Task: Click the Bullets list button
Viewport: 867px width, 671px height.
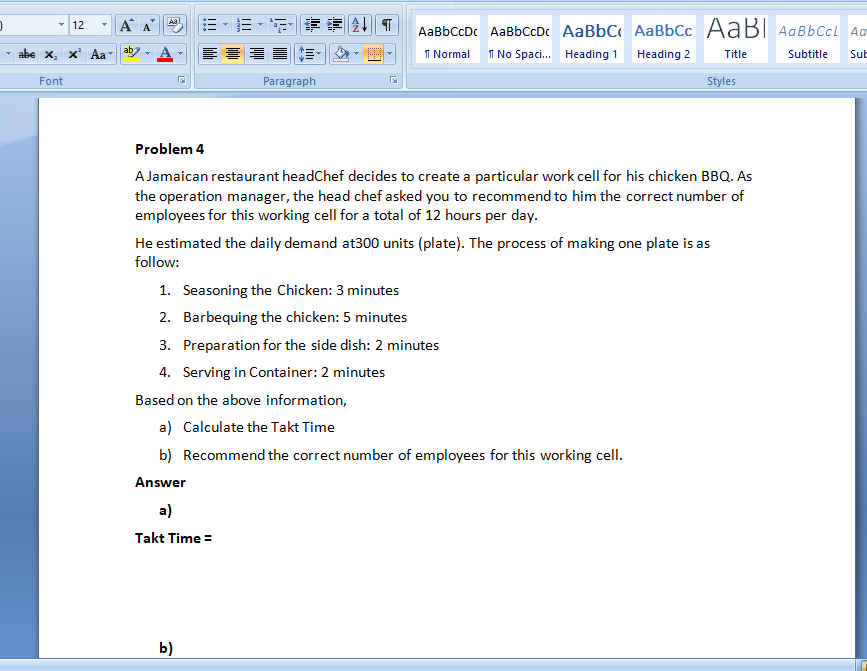Action: pyautogui.click(x=210, y=25)
